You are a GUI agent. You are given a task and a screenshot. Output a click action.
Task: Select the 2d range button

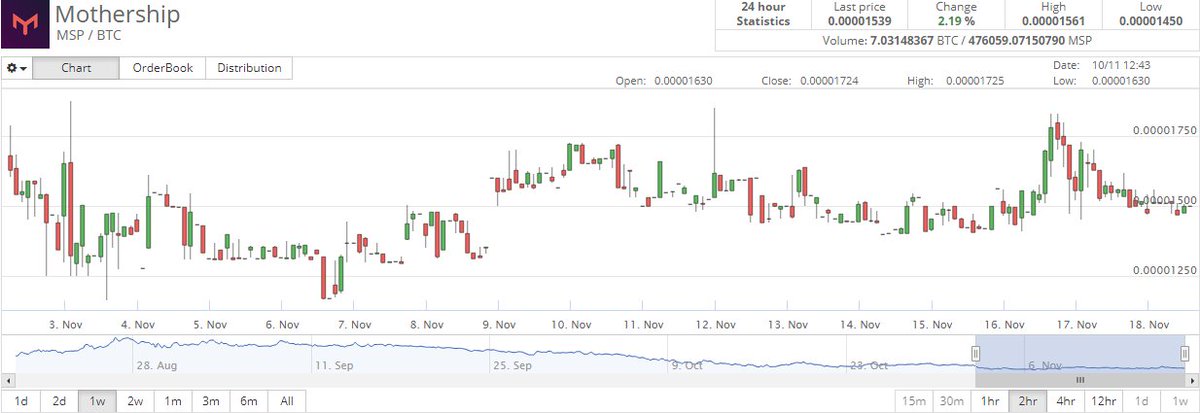pos(59,401)
